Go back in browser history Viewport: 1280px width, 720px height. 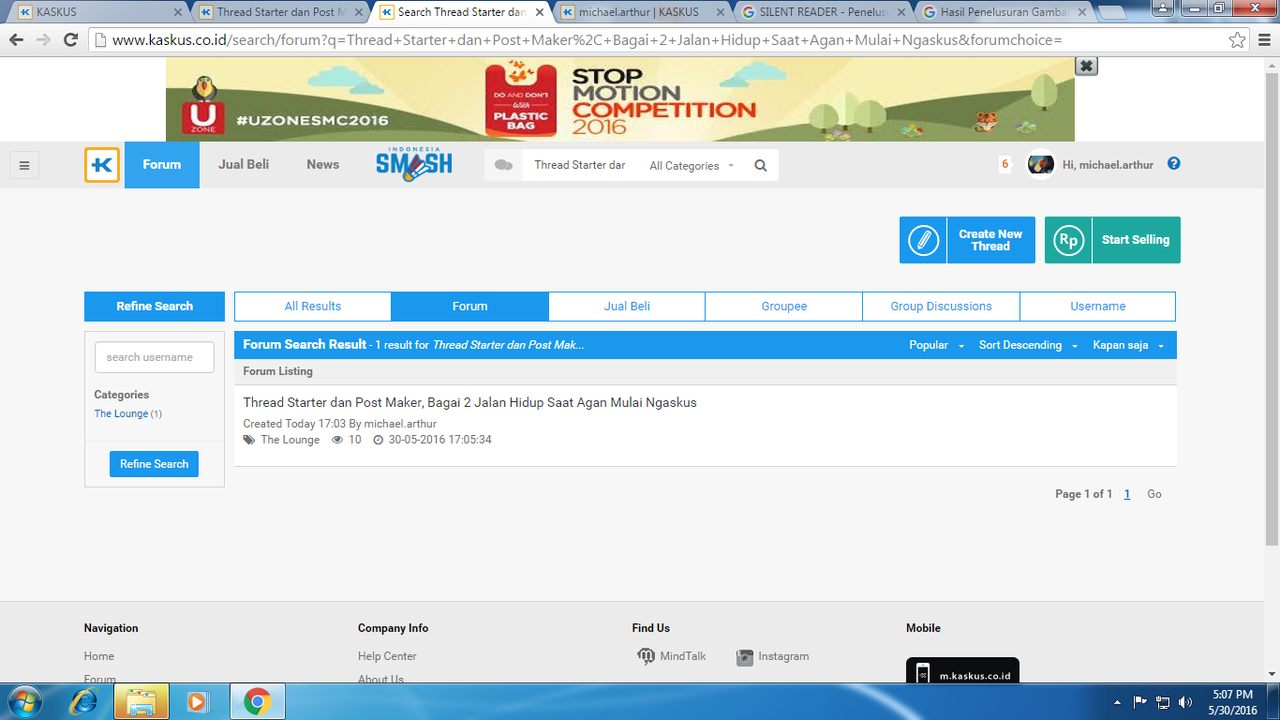click(x=16, y=40)
